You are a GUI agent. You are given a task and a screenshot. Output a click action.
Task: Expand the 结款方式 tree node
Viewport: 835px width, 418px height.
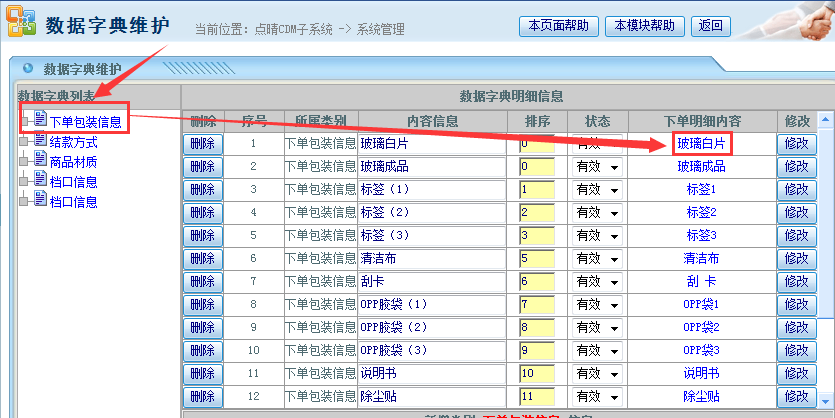(23, 142)
